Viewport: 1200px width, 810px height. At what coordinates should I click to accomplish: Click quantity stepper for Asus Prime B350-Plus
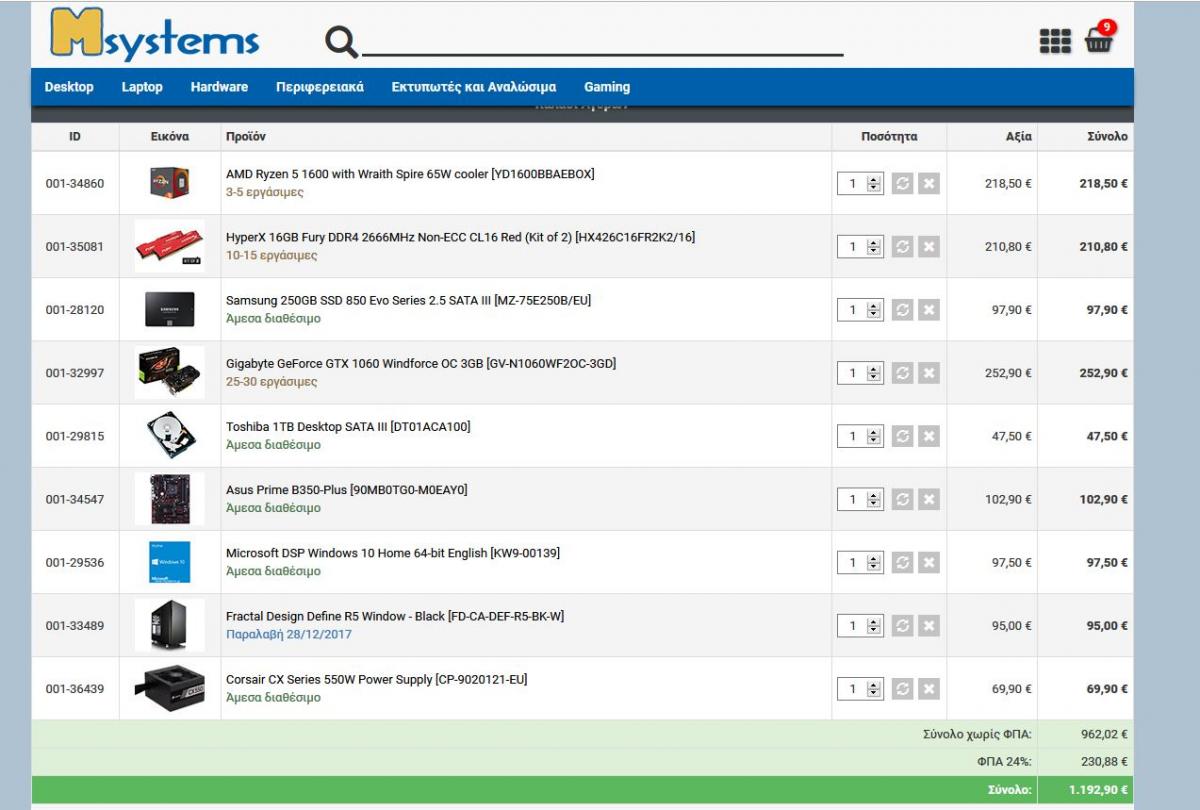coord(874,499)
